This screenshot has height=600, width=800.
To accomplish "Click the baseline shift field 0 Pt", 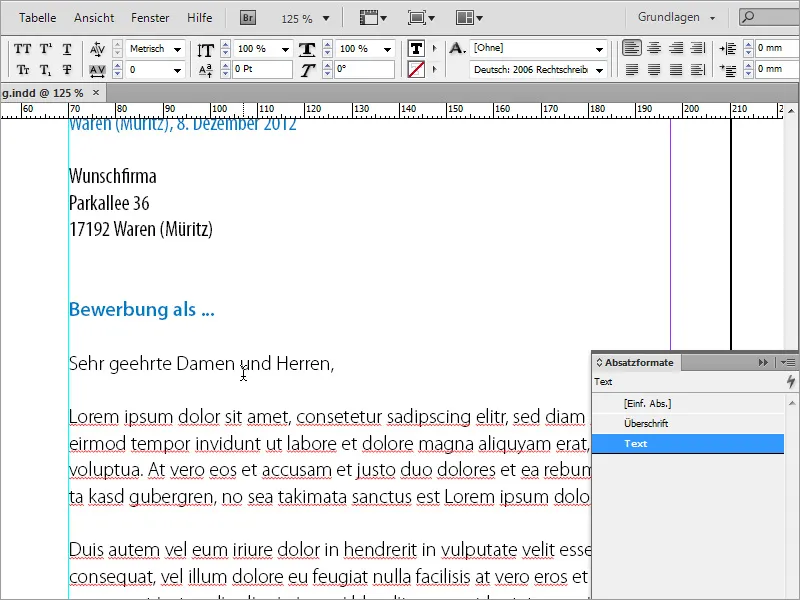I will pos(263,69).
